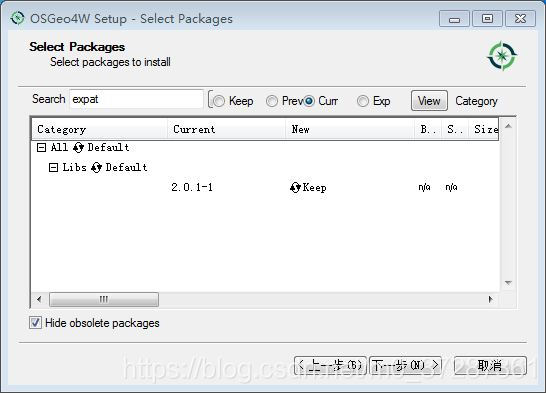
Task: Click the 2.0.1-1 version cell
Action: (192, 187)
